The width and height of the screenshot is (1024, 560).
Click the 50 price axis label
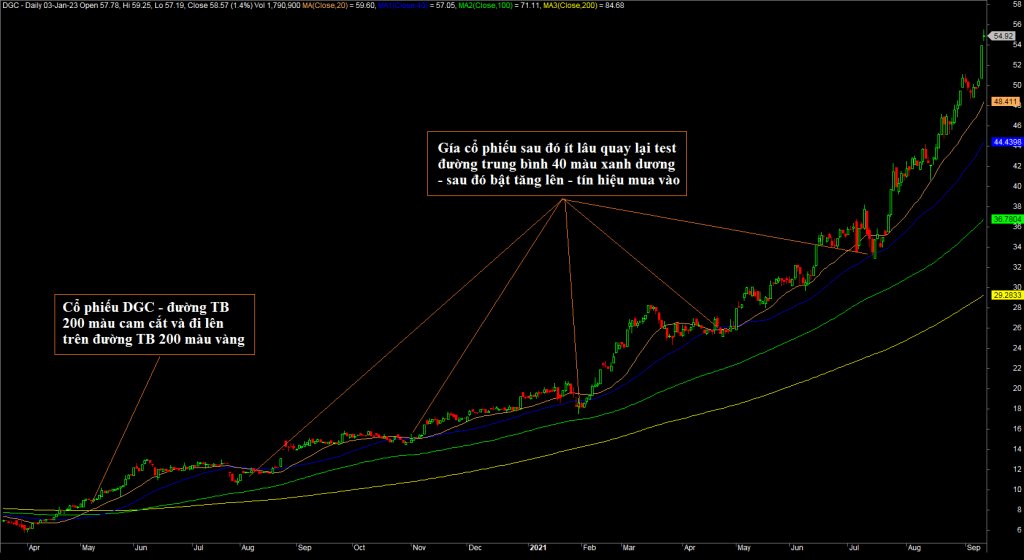(1017, 85)
